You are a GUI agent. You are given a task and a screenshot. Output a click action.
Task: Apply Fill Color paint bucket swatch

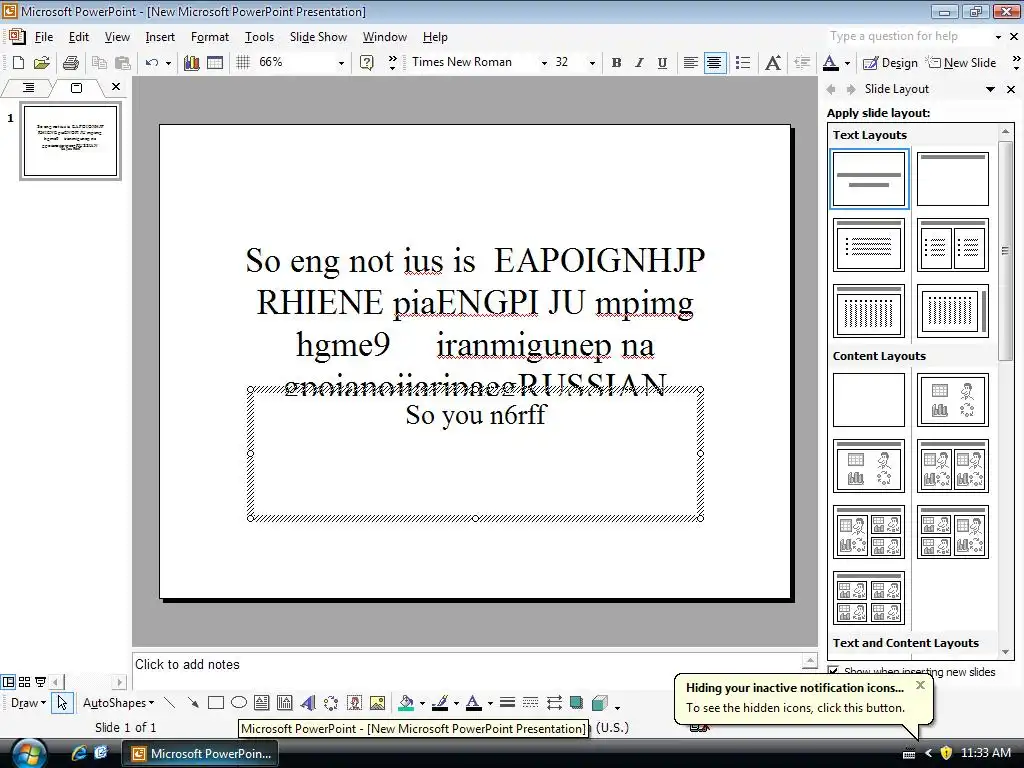406,703
